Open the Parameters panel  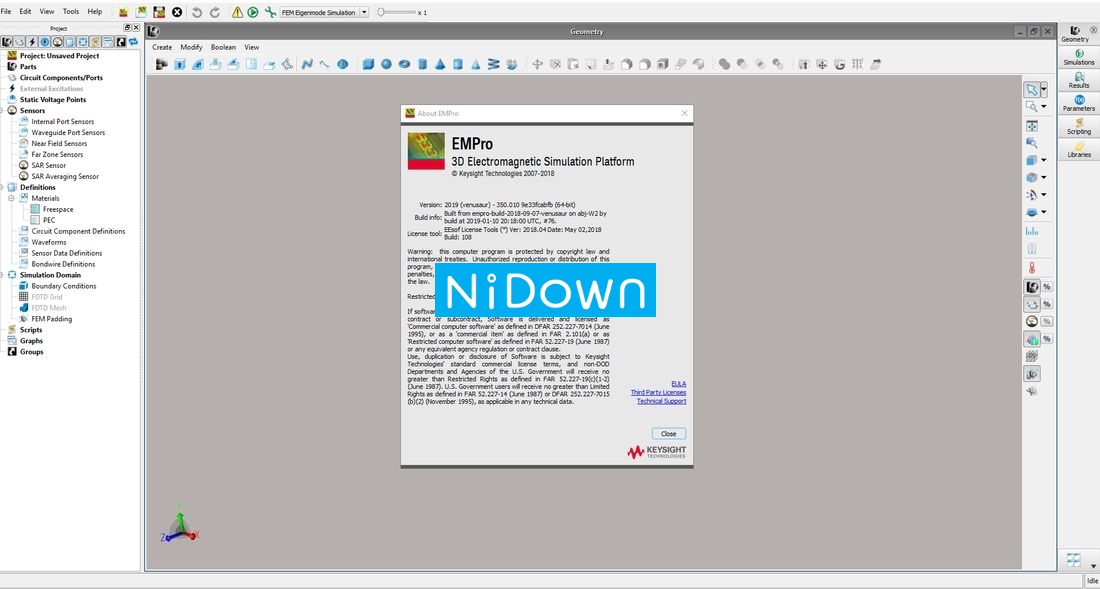1077,105
